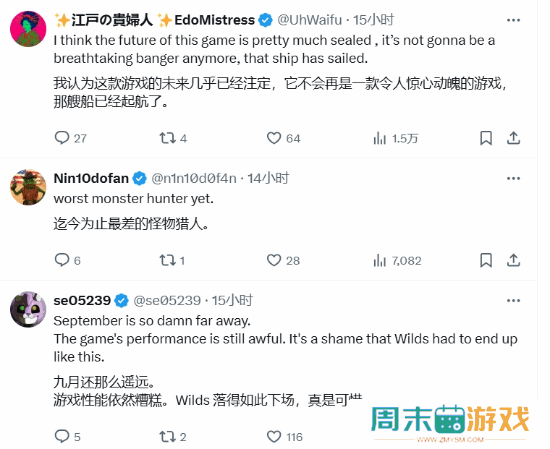Bookmark the Nin10dofan tweet
This screenshot has height=449, width=550.
tap(486, 260)
